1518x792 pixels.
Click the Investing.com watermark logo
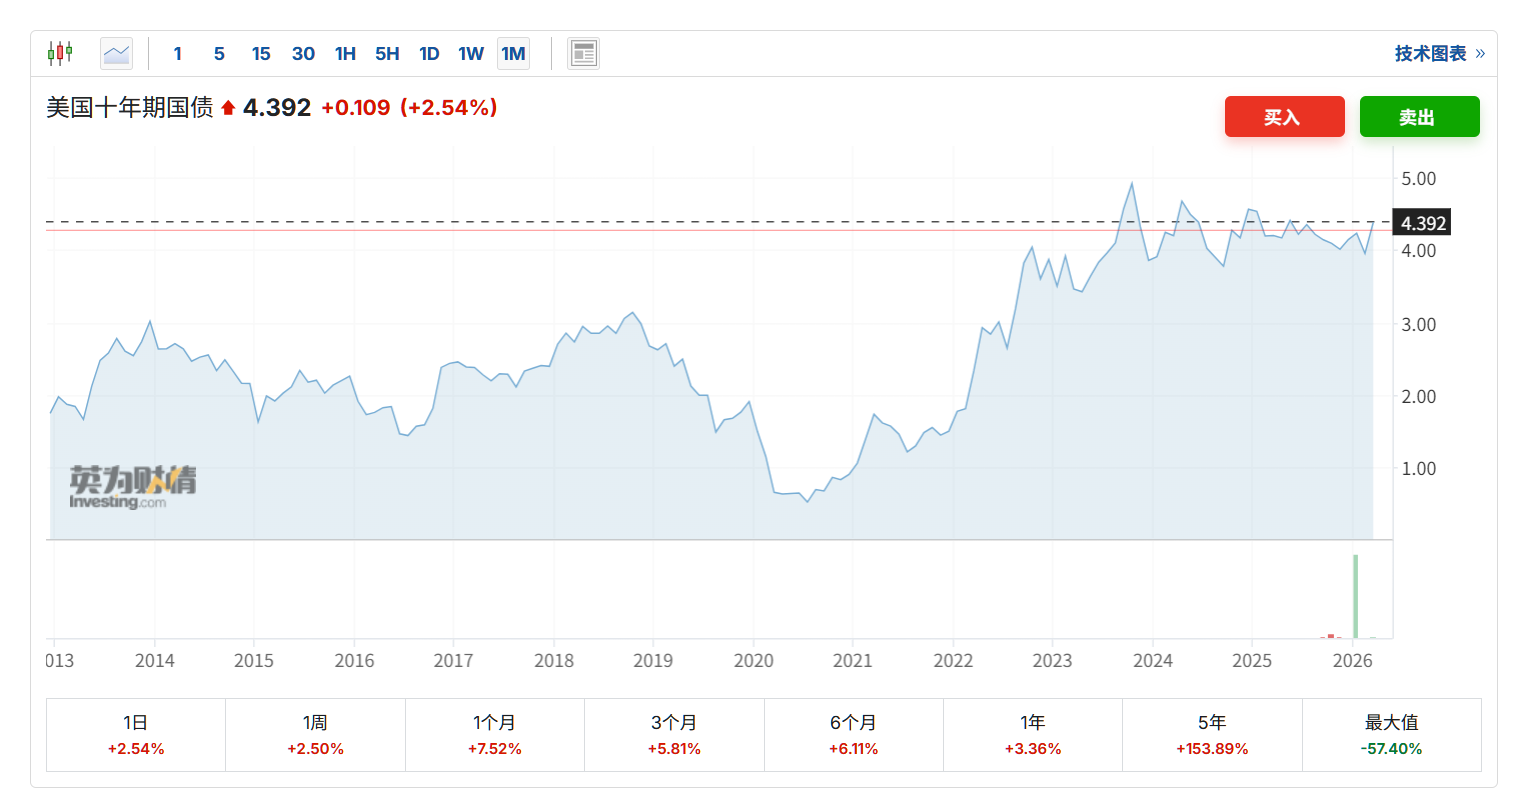click(x=132, y=487)
